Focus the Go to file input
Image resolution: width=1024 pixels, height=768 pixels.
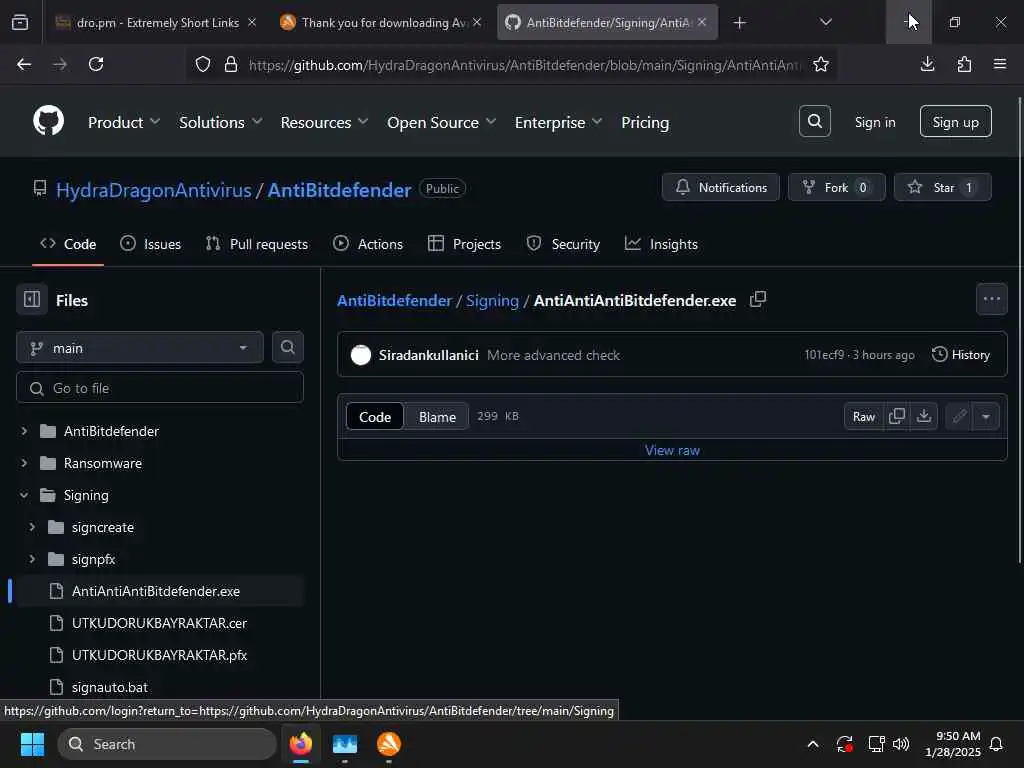160,388
